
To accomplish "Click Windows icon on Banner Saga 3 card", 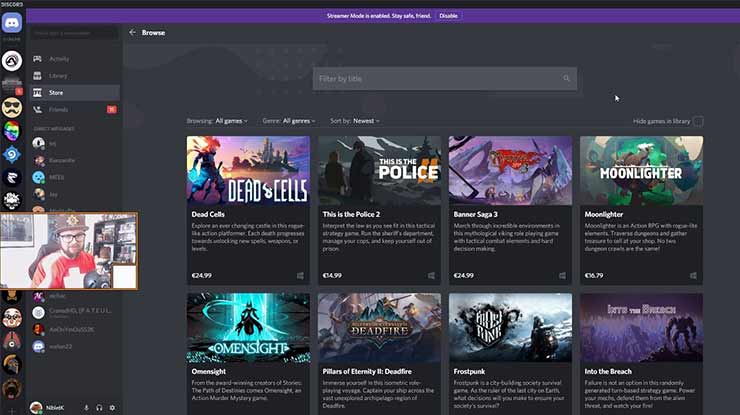I will [x=562, y=276].
